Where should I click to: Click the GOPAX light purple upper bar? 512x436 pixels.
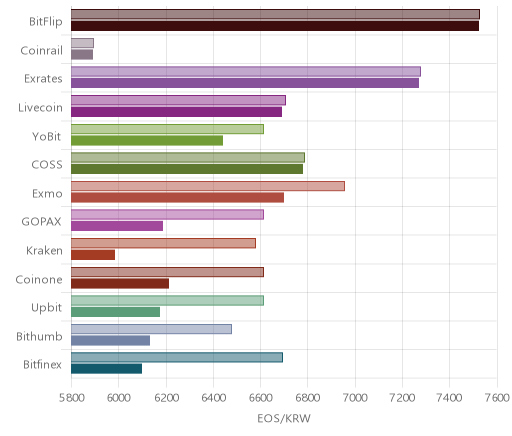167,215
